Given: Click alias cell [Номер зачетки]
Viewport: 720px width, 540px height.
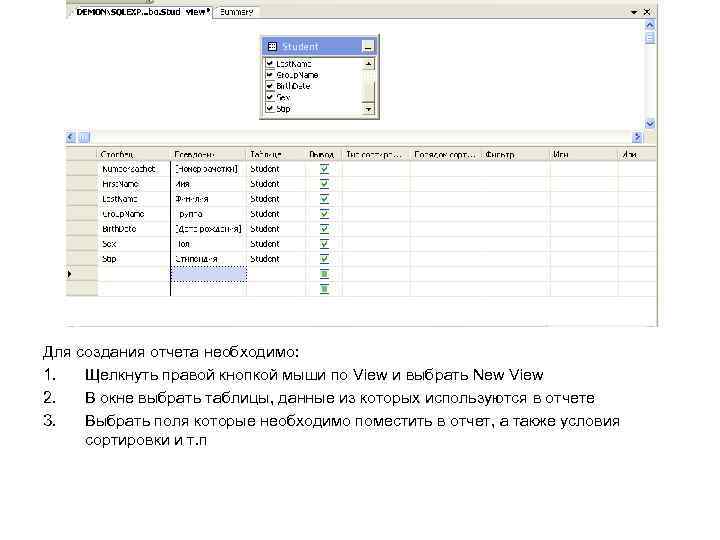Looking at the screenshot, I should click(x=208, y=169).
